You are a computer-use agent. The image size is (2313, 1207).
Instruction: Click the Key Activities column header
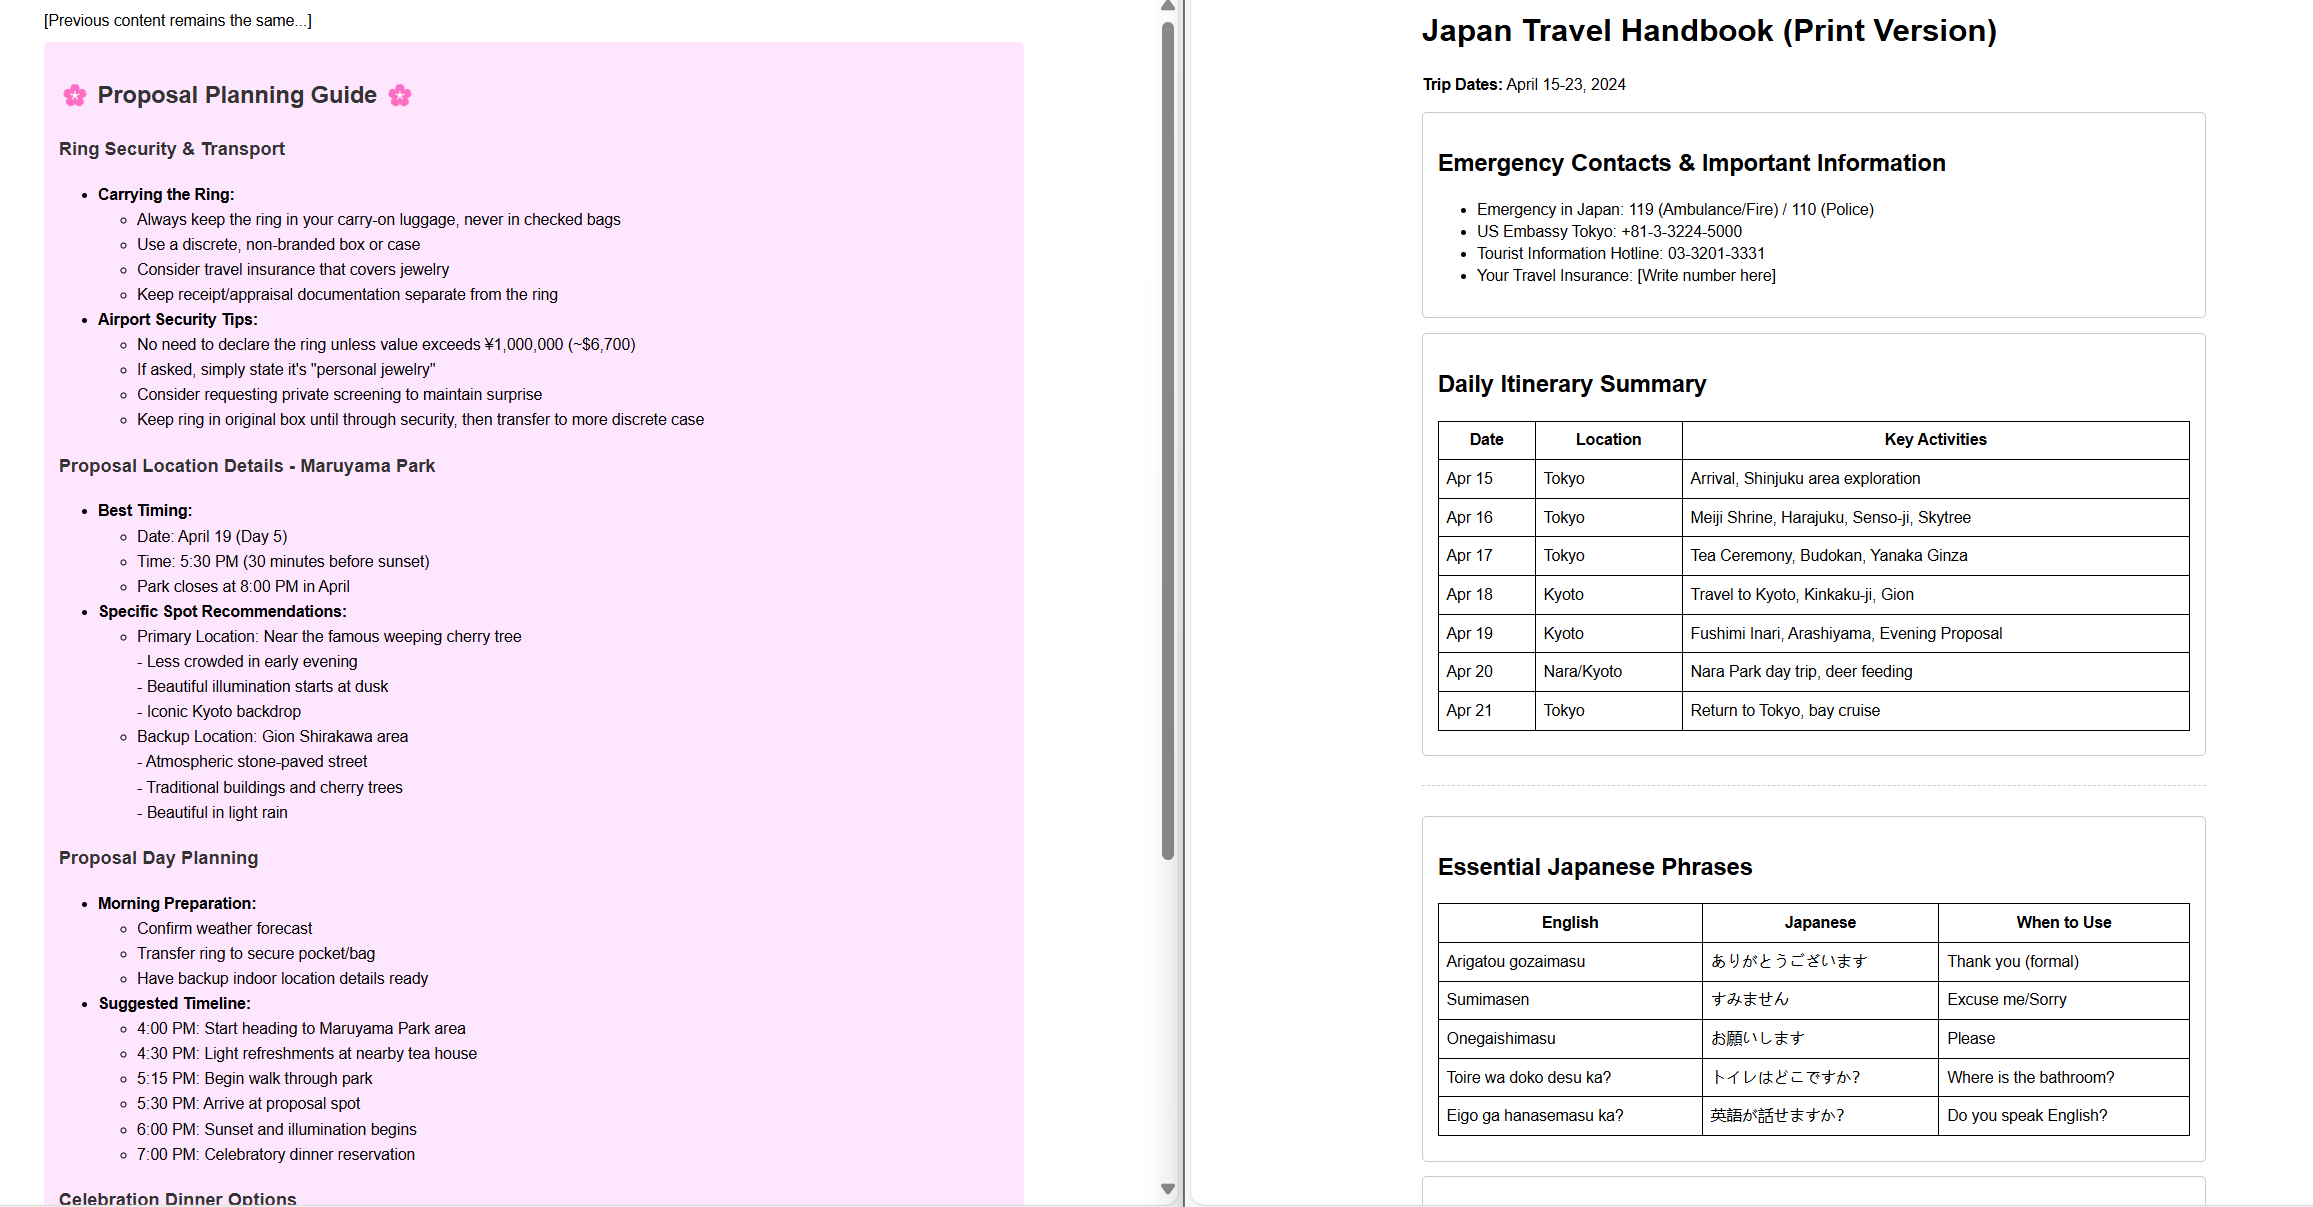1935,440
